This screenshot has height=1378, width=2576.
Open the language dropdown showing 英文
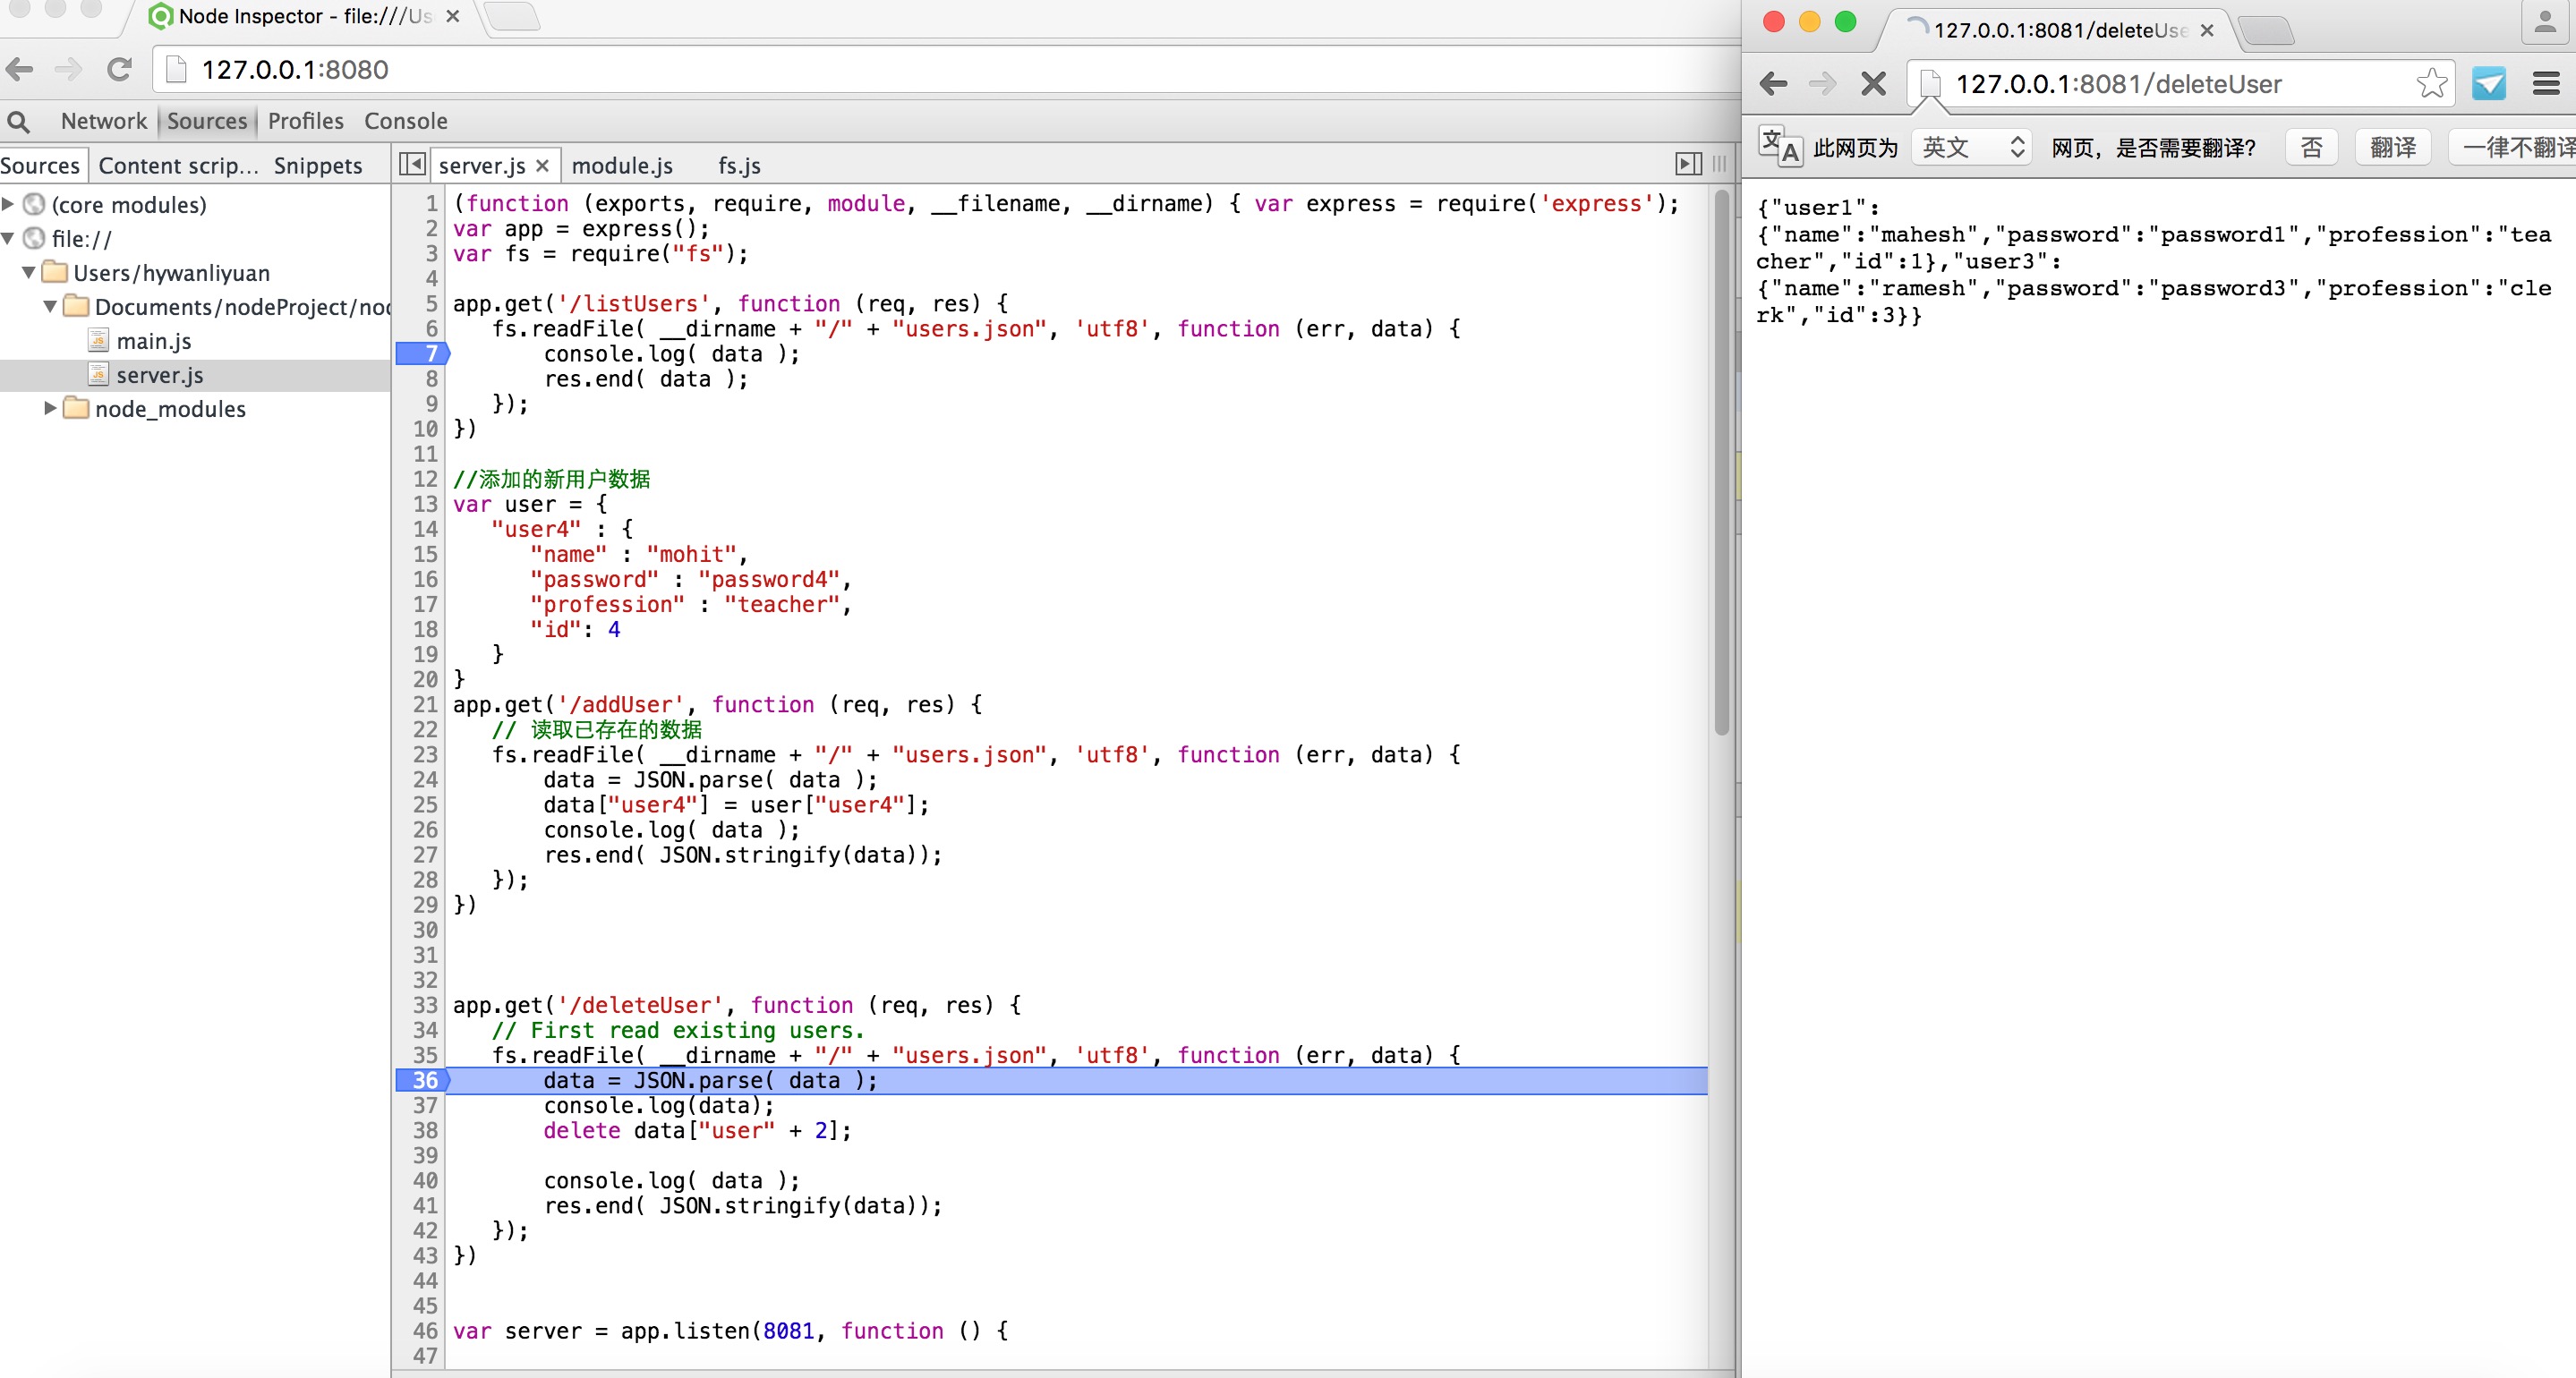pyautogui.click(x=1972, y=147)
